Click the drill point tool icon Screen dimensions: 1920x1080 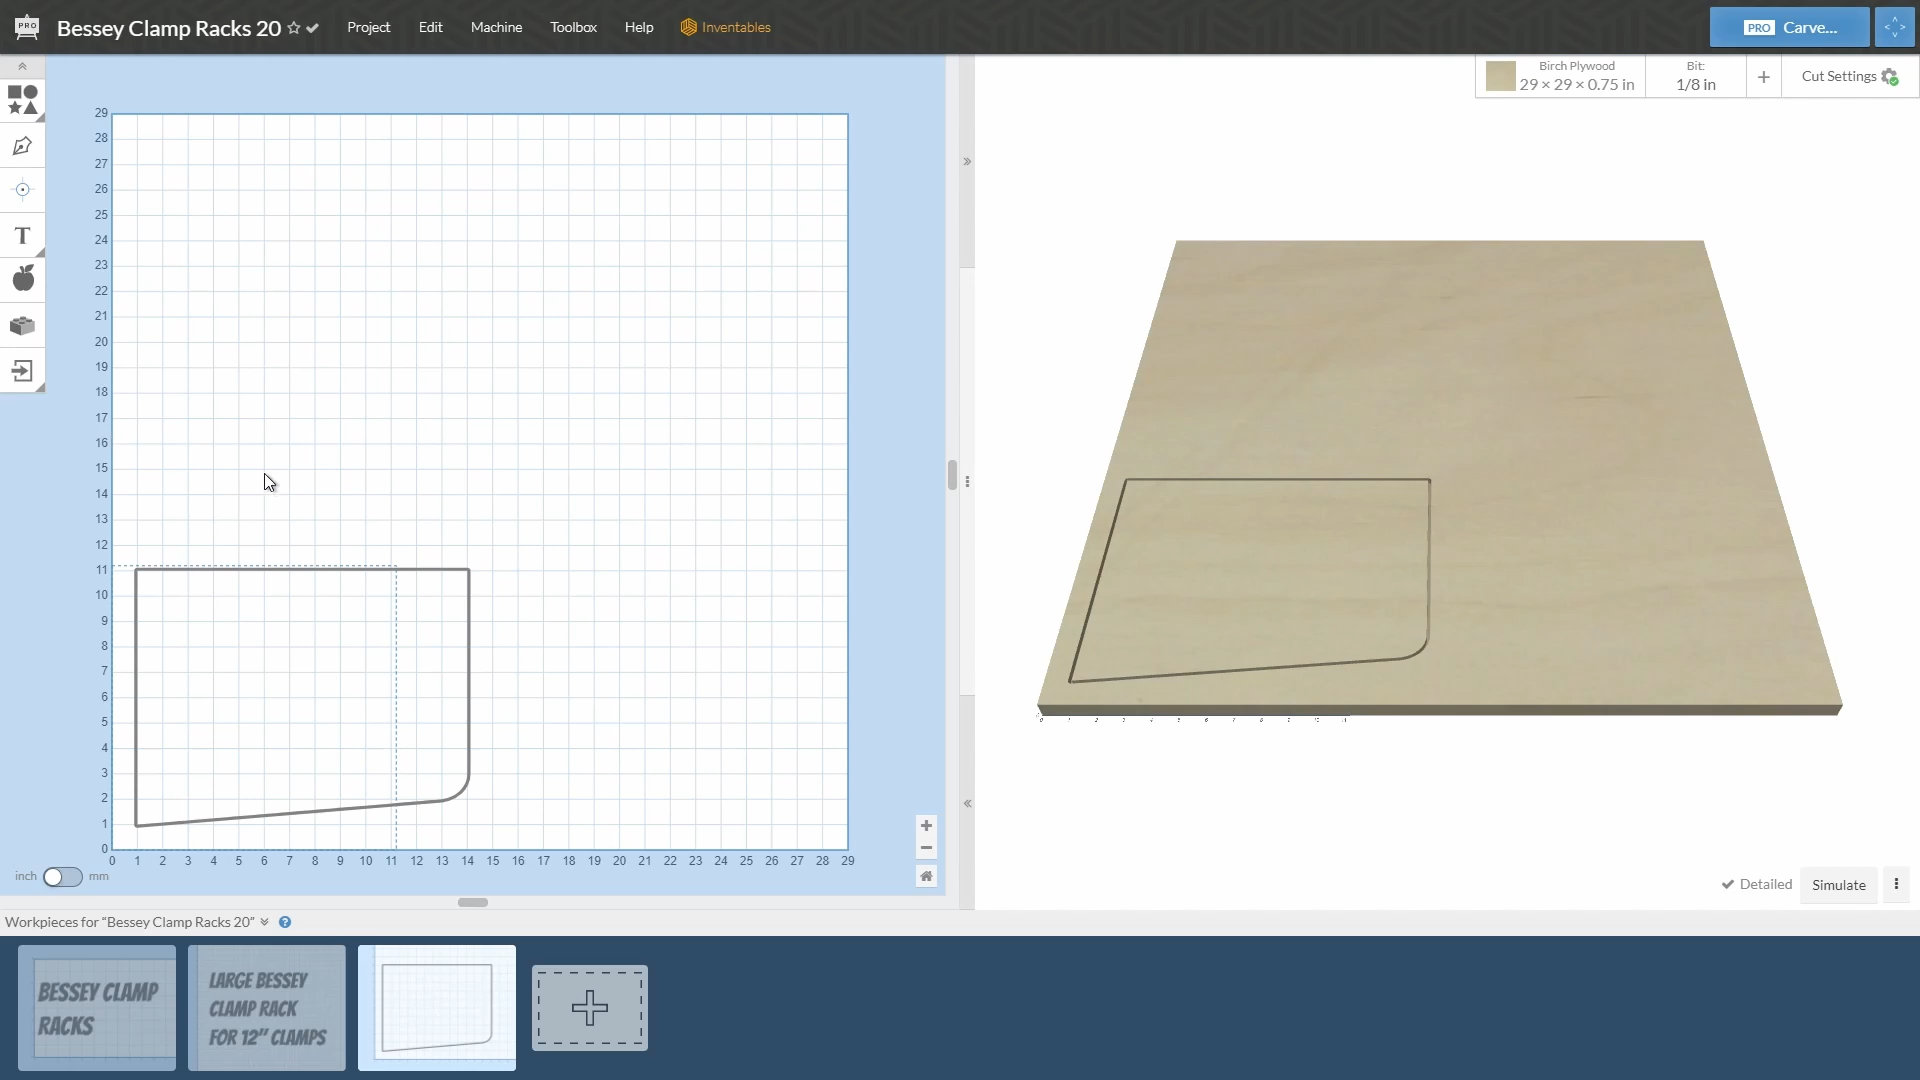coord(22,190)
